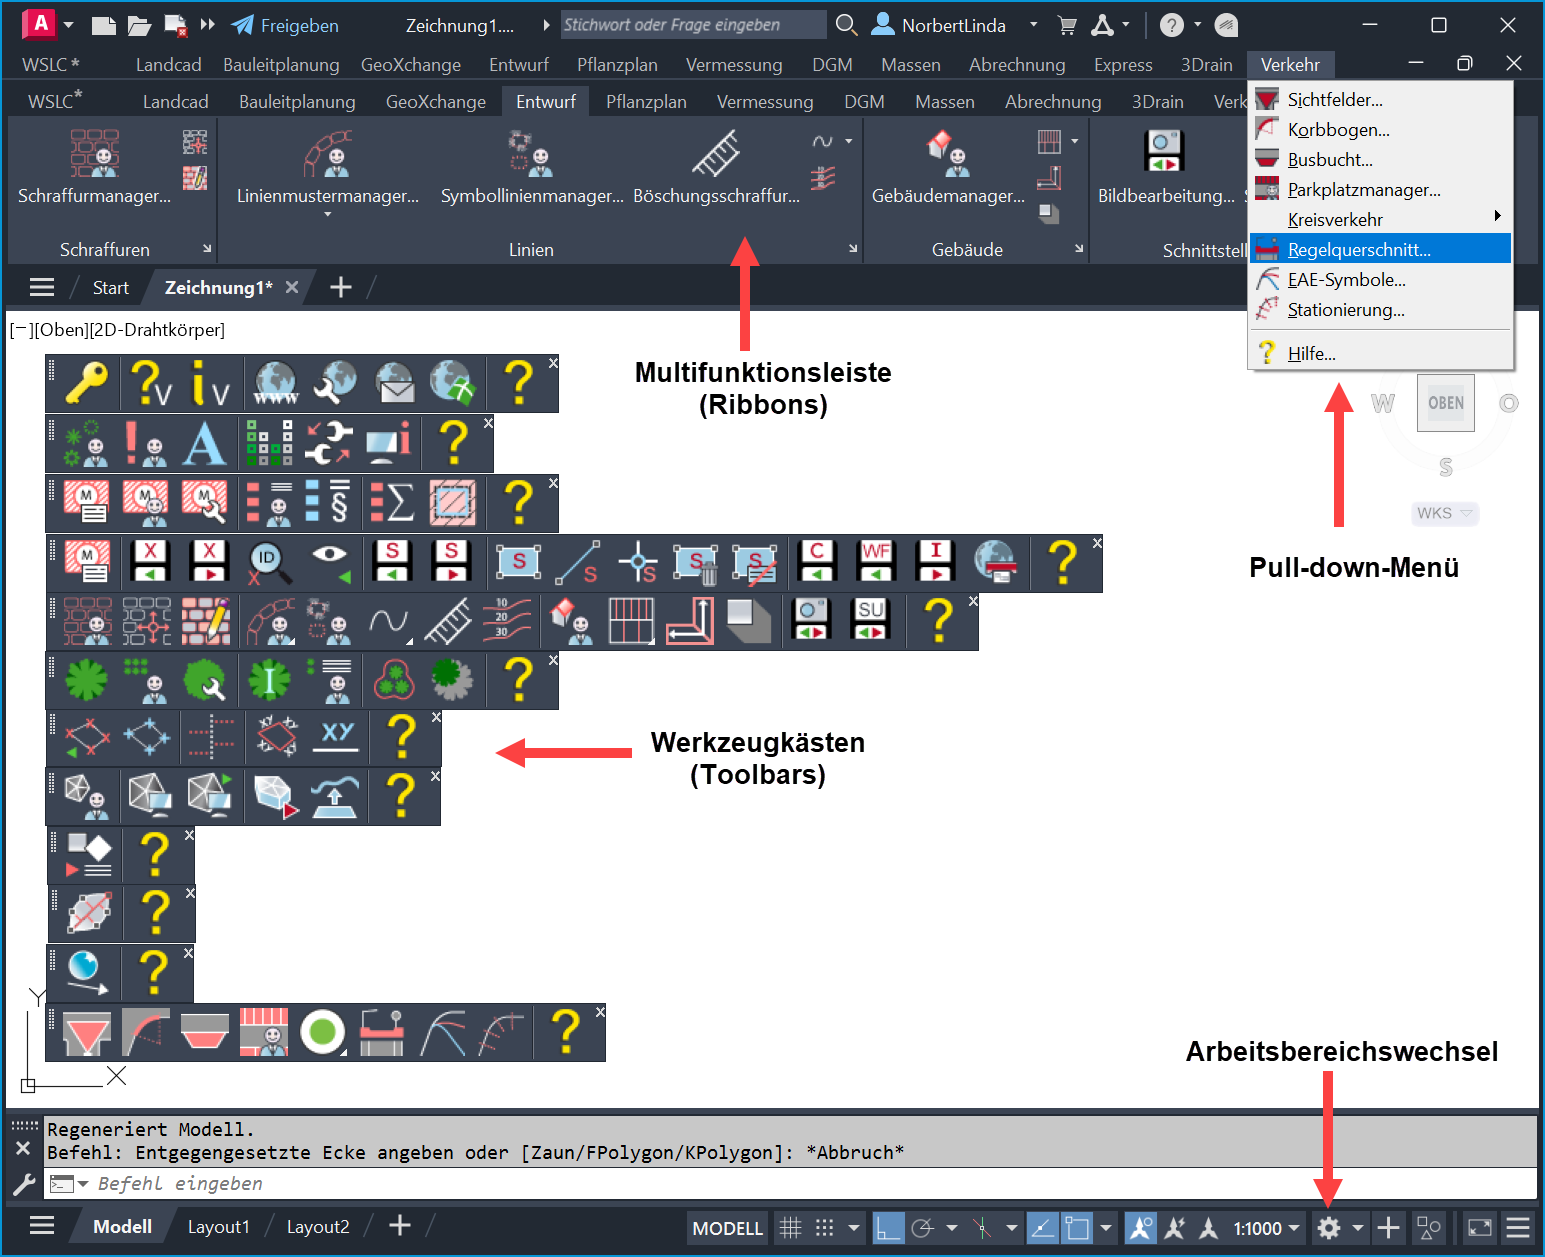This screenshot has width=1545, height=1257.
Task: Open Hilfe from the Verkehr pull-down menu
Action: pos(1311,353)
